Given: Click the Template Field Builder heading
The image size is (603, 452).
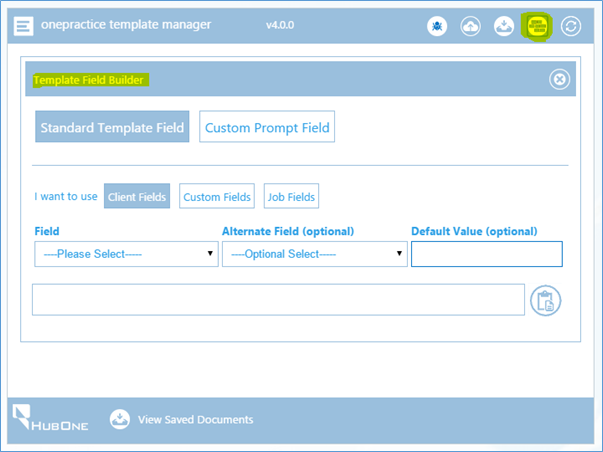Looking at the screenshot, I should pos(88,80).
